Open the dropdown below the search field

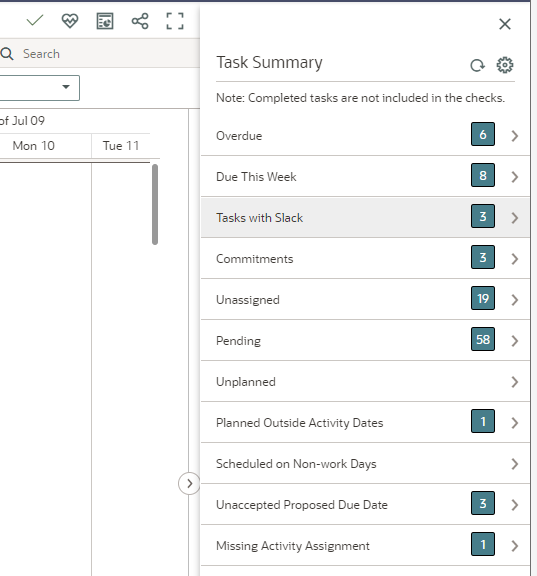tap(39, 88)
